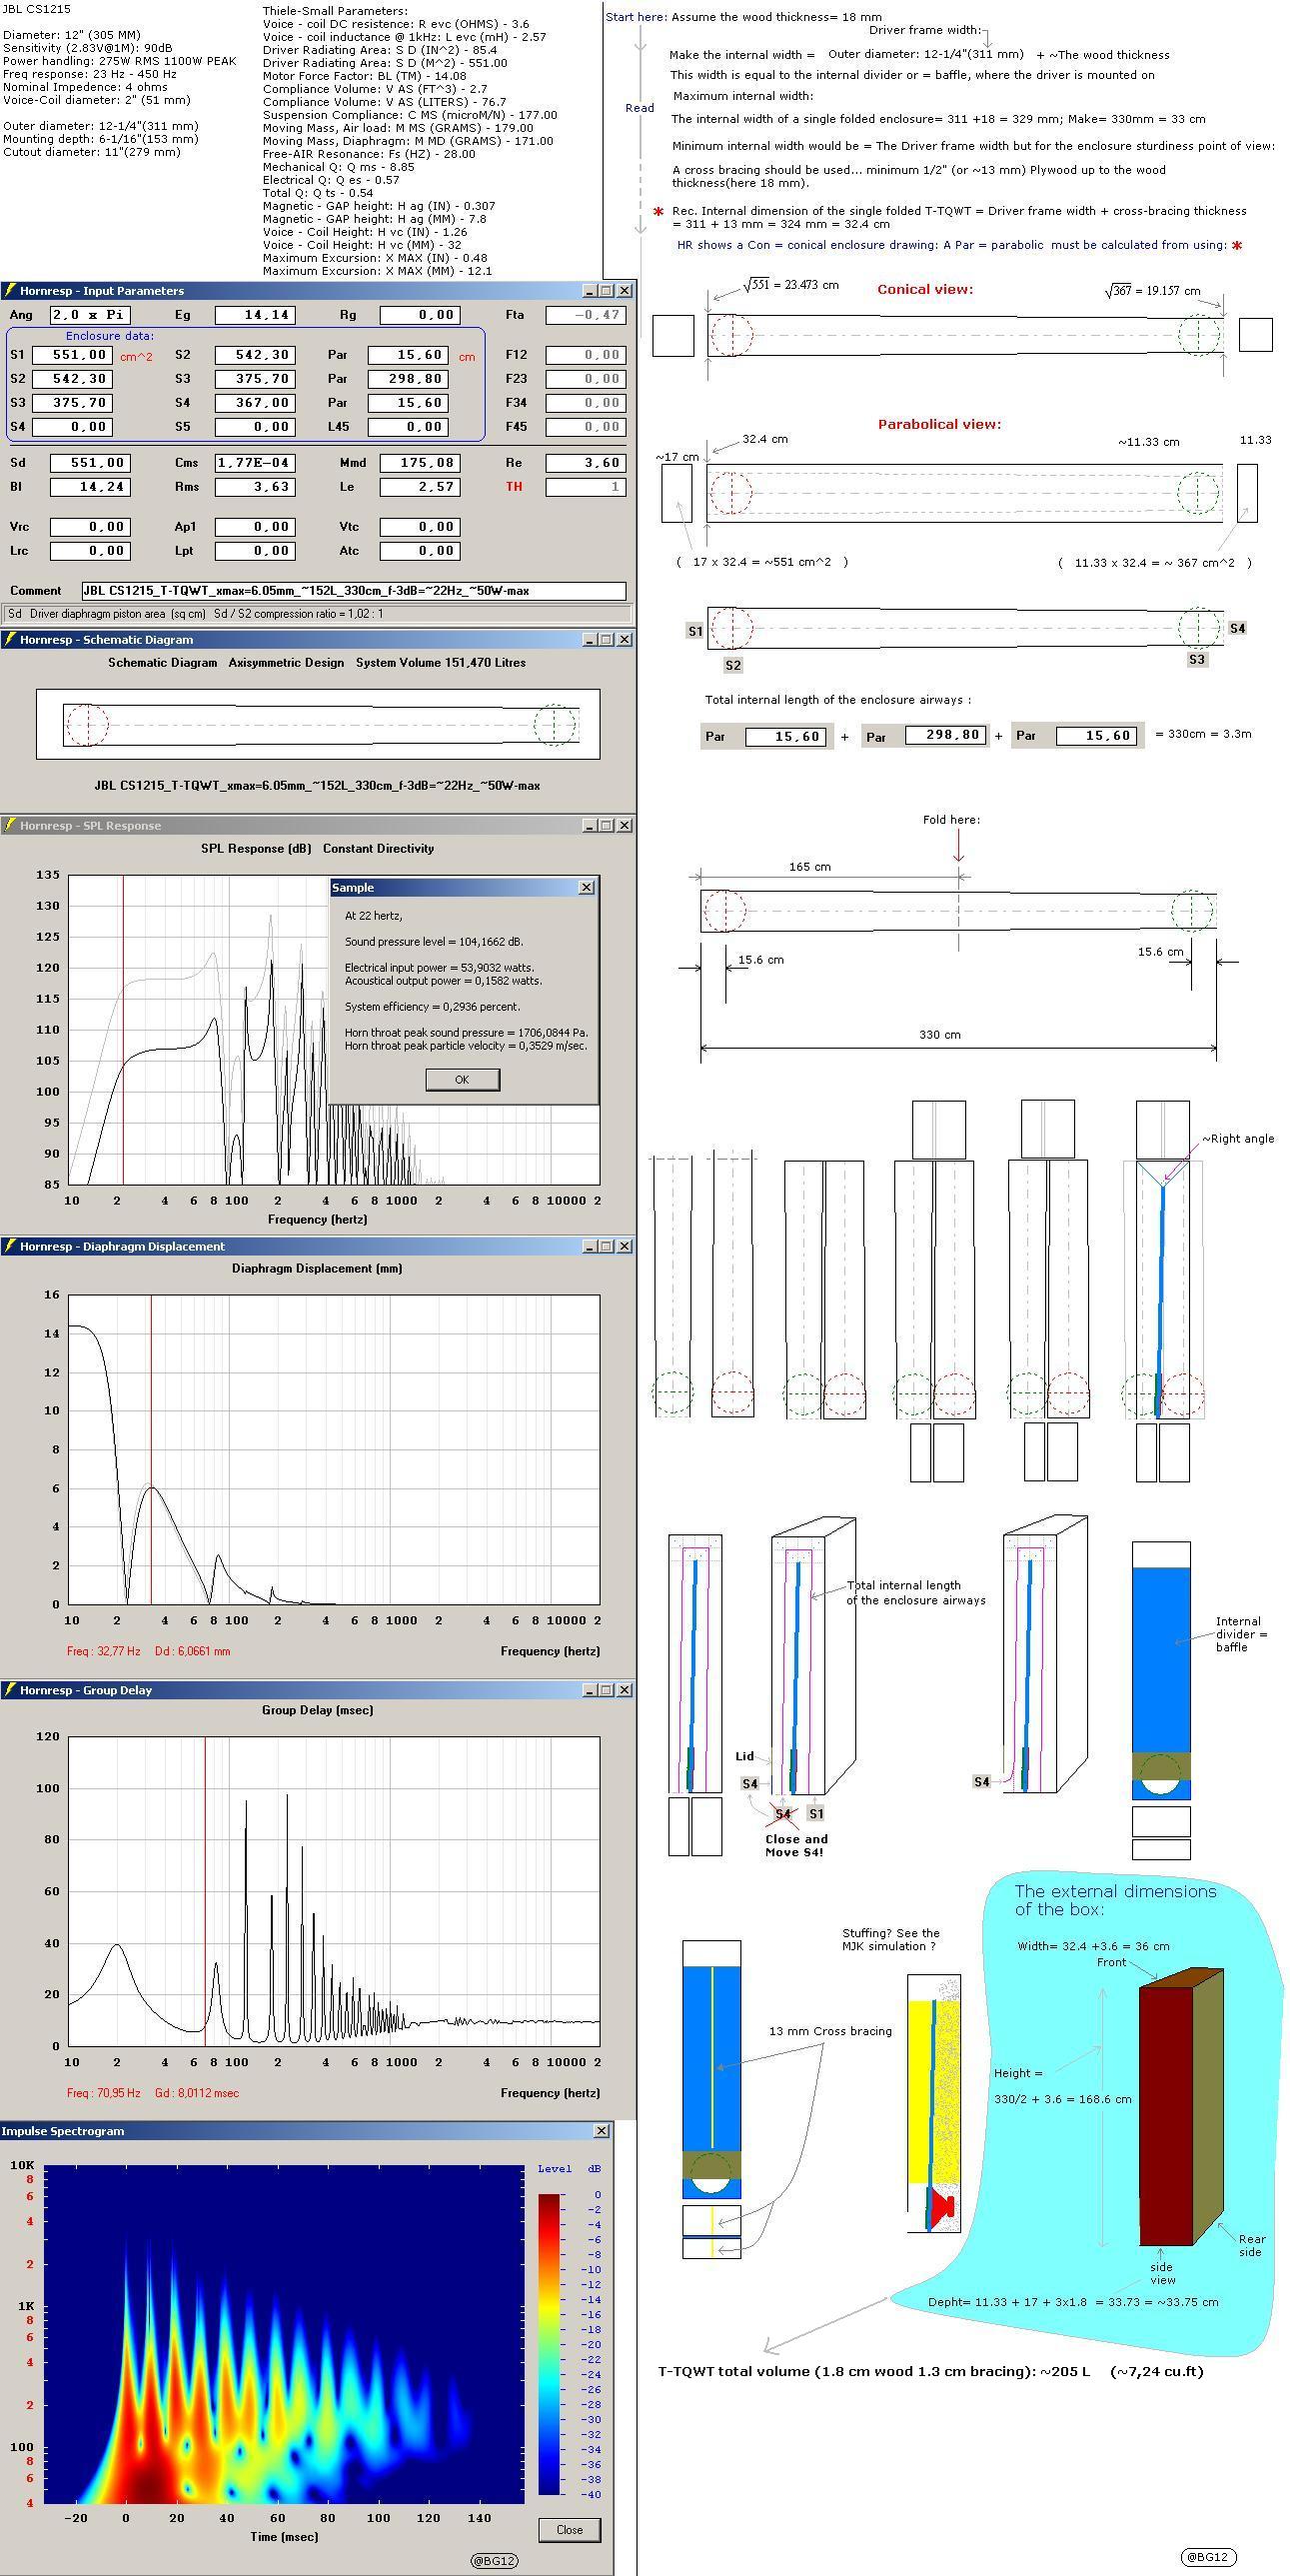Select the Eg field showing 14,14
This screenshot has height=2576, width=1290.
click(255, 315)
